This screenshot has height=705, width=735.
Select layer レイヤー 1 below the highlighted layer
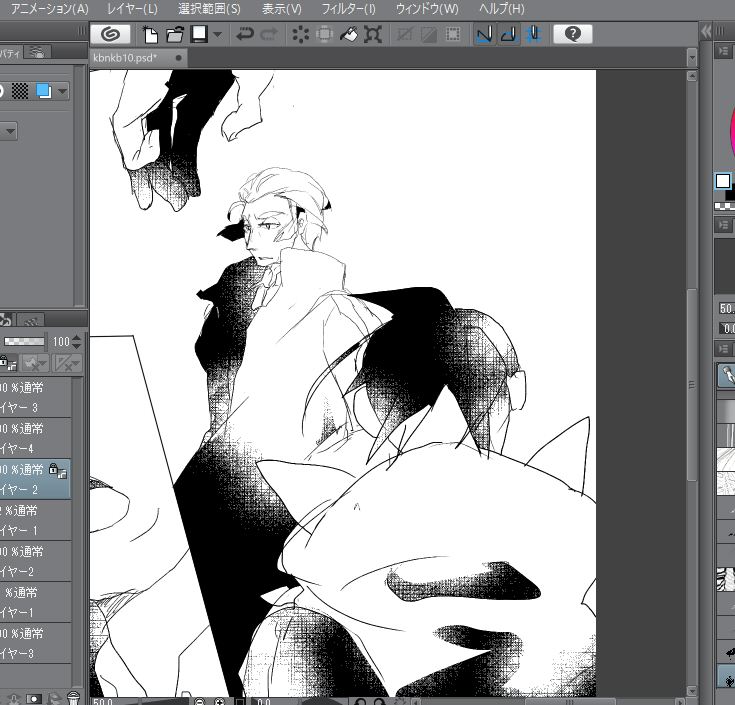point(35,520)
